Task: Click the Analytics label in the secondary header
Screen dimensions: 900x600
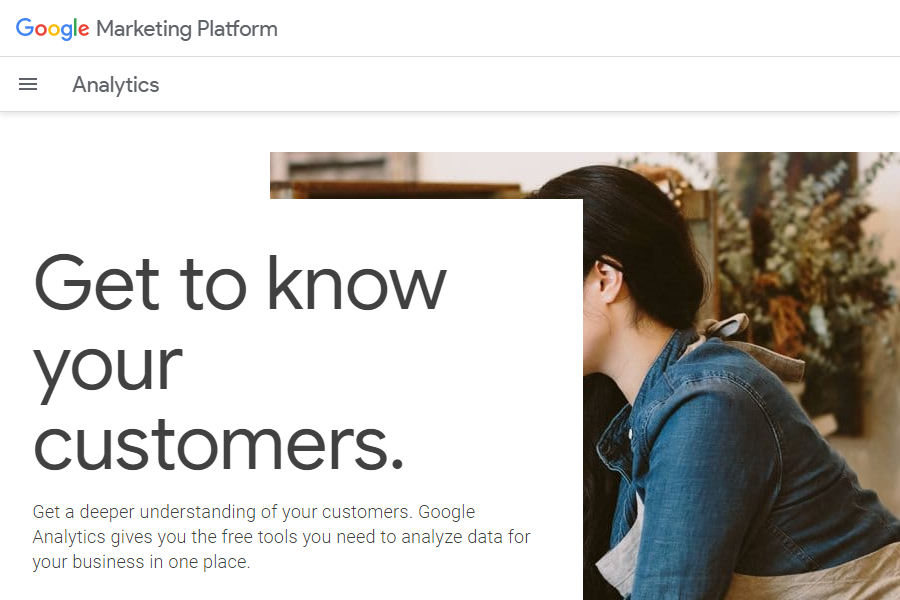Action: (x=115, y=84)
